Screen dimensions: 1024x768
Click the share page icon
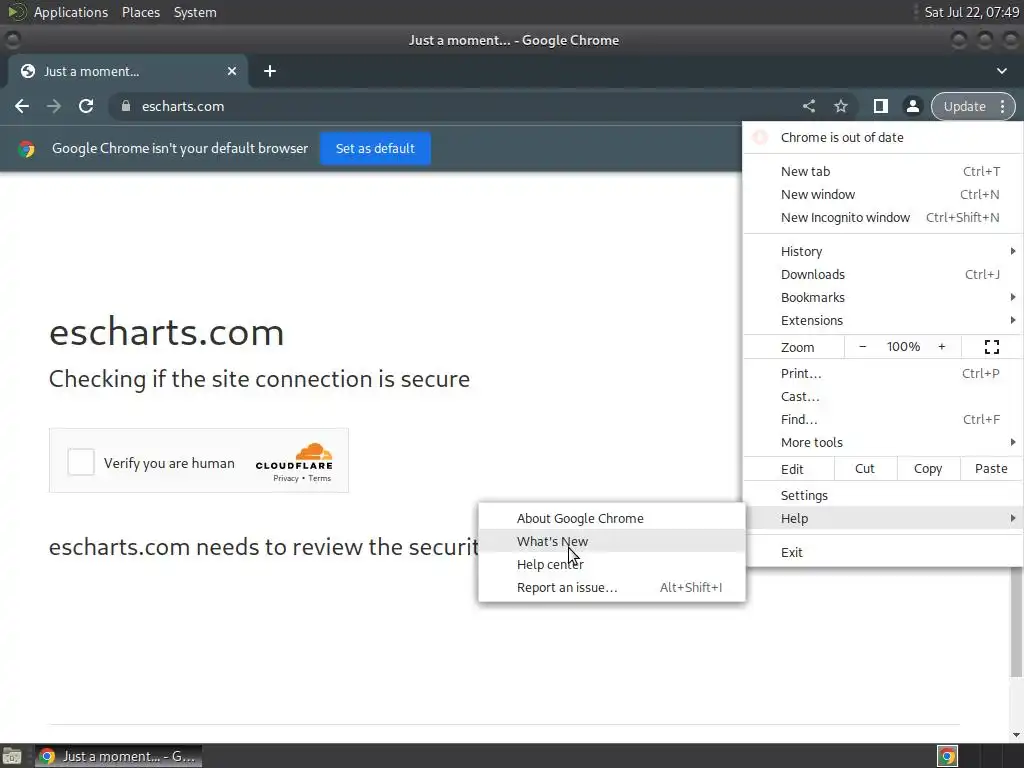coord(809,106)
